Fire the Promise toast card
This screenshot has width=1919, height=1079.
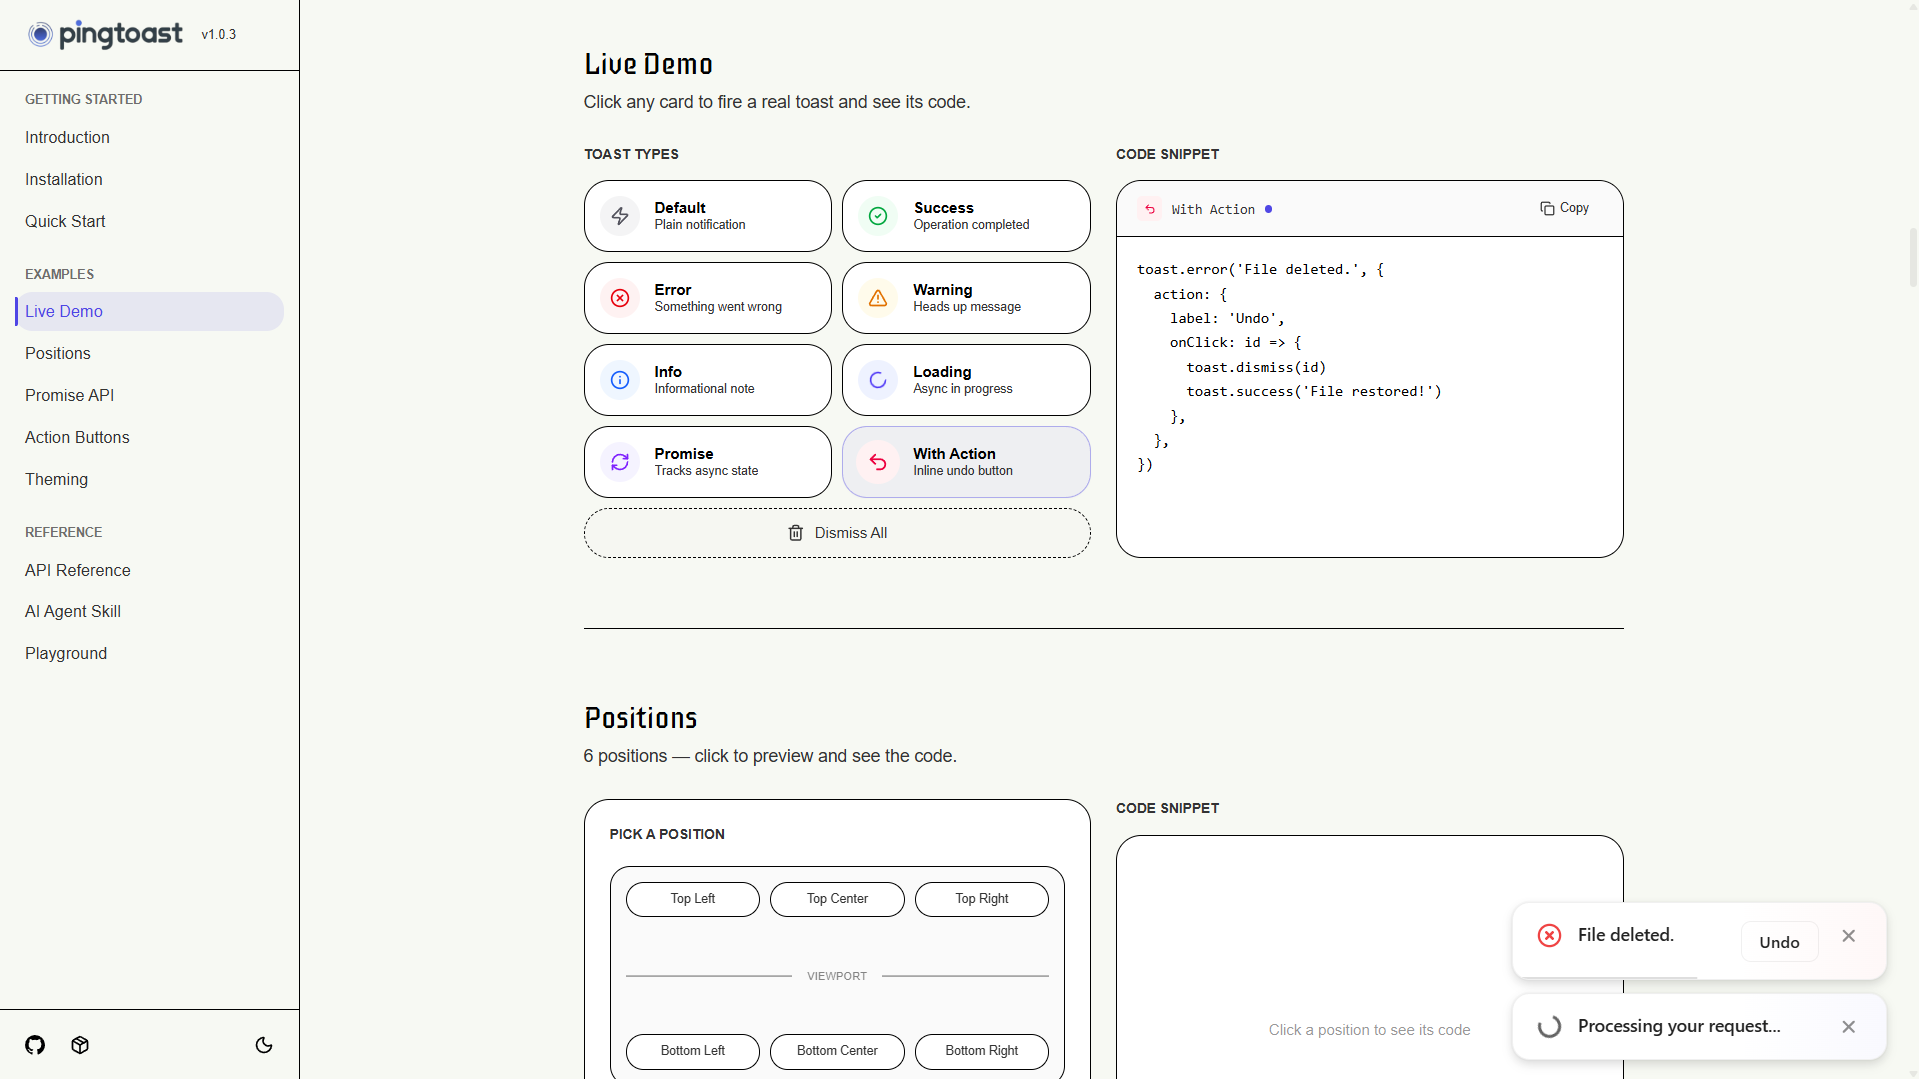click(x=708, y=462)
